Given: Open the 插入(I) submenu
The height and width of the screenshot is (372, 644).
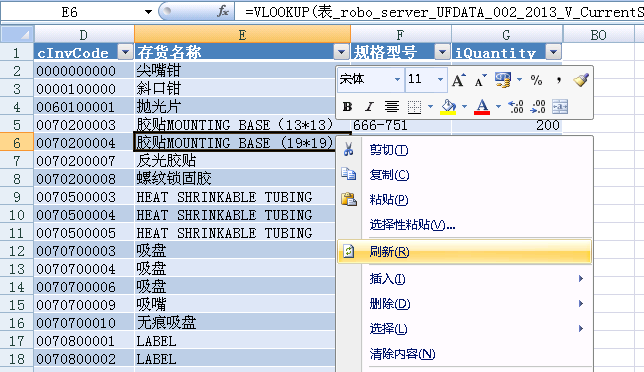Looking at the screenshot, I should click(x=465, y=279).
